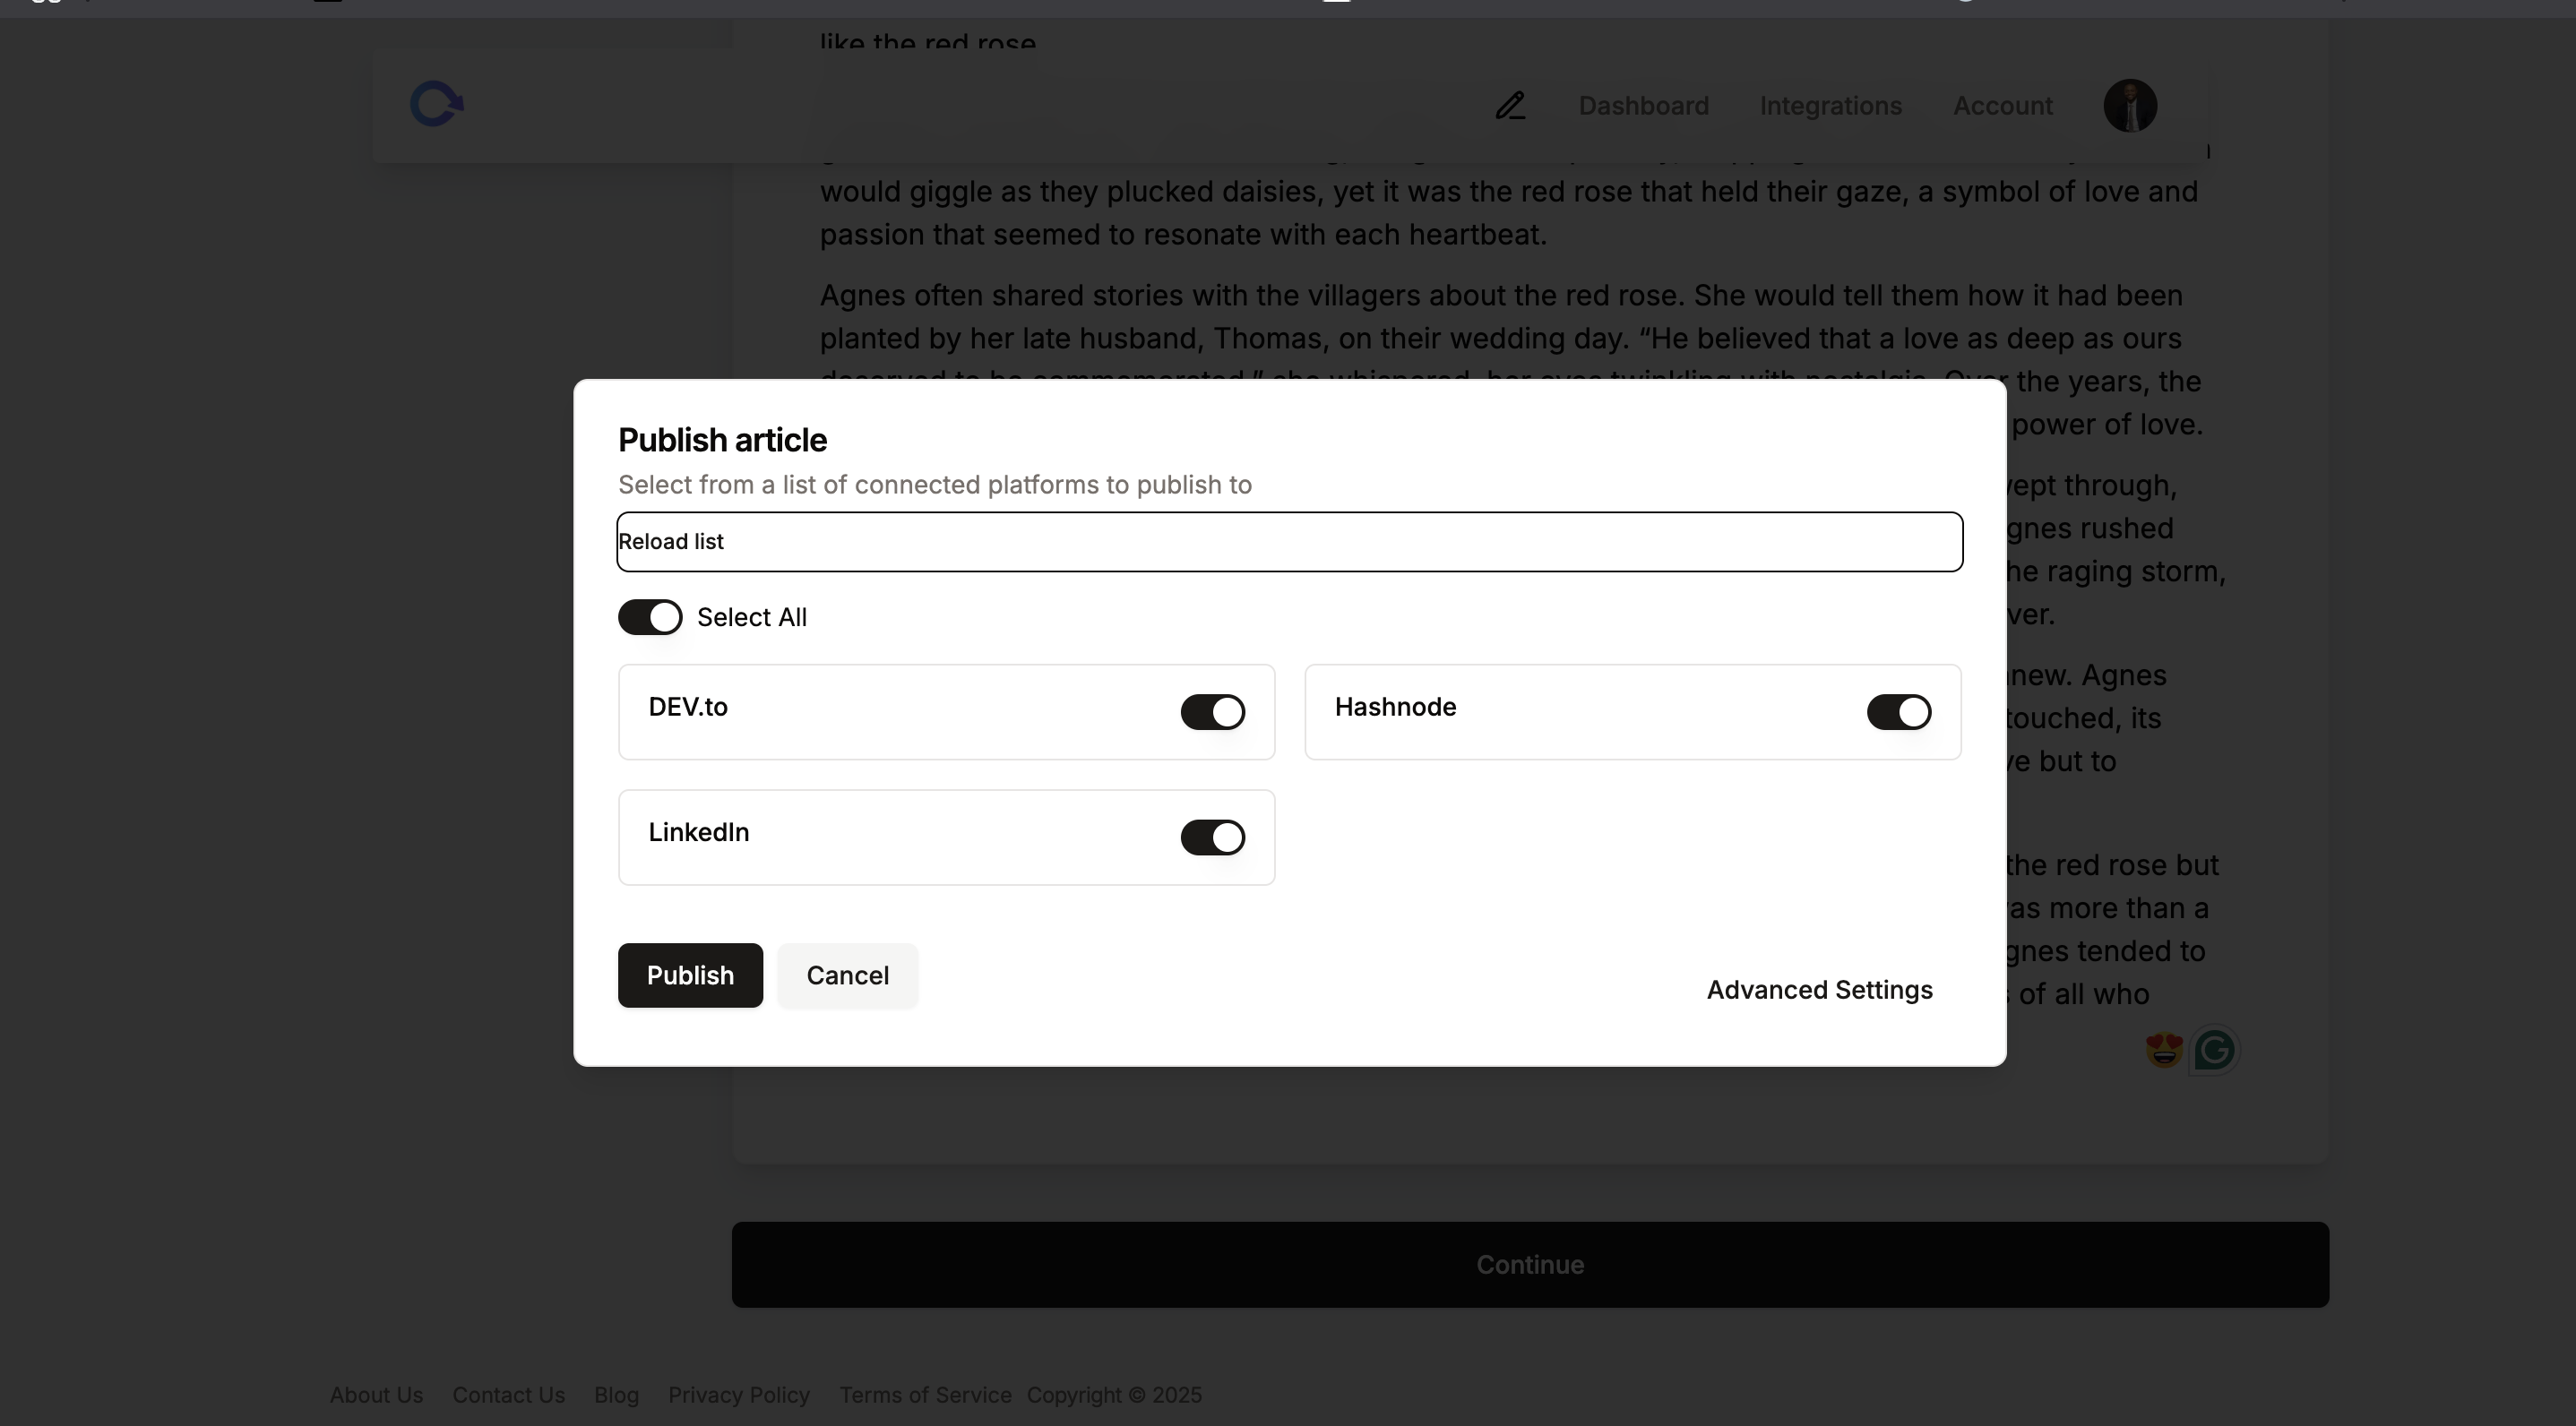
Task: Click the About Us footer link
Action: (x=376, y=1395)
